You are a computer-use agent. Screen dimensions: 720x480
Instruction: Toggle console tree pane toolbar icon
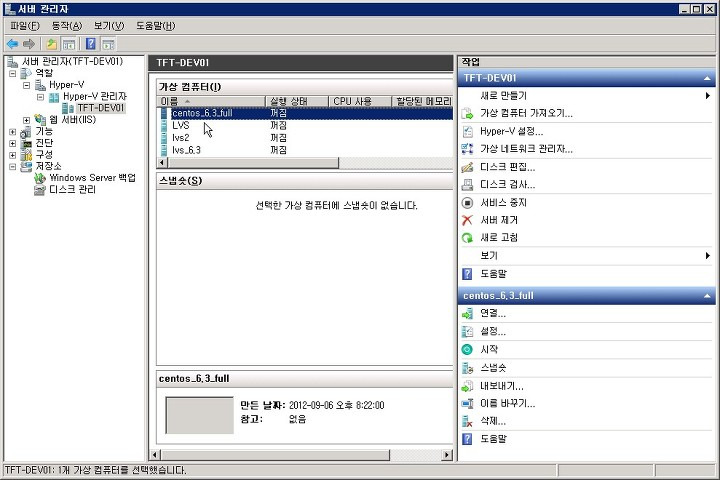click(x=69, y=44)
